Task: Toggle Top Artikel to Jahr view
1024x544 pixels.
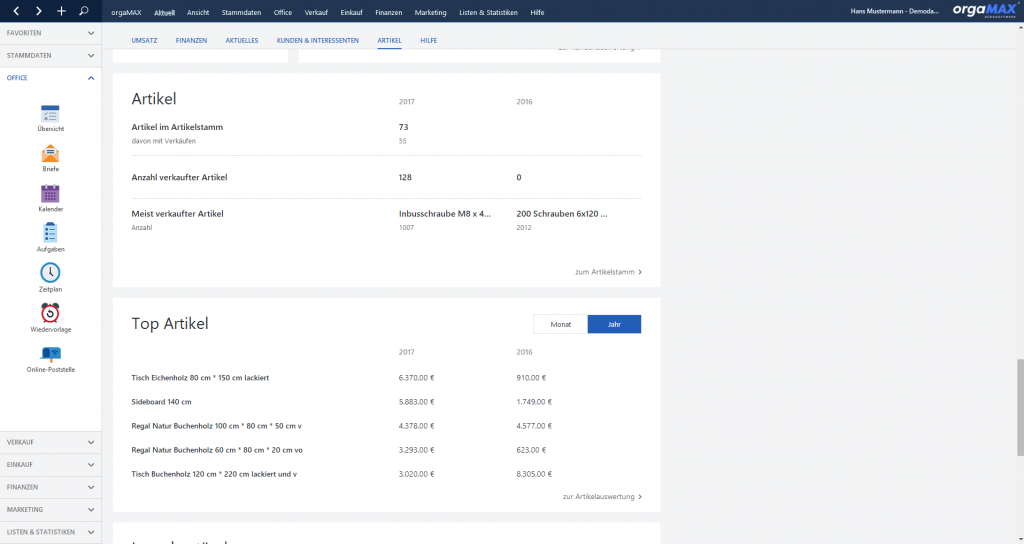Action: coord(615,324)
